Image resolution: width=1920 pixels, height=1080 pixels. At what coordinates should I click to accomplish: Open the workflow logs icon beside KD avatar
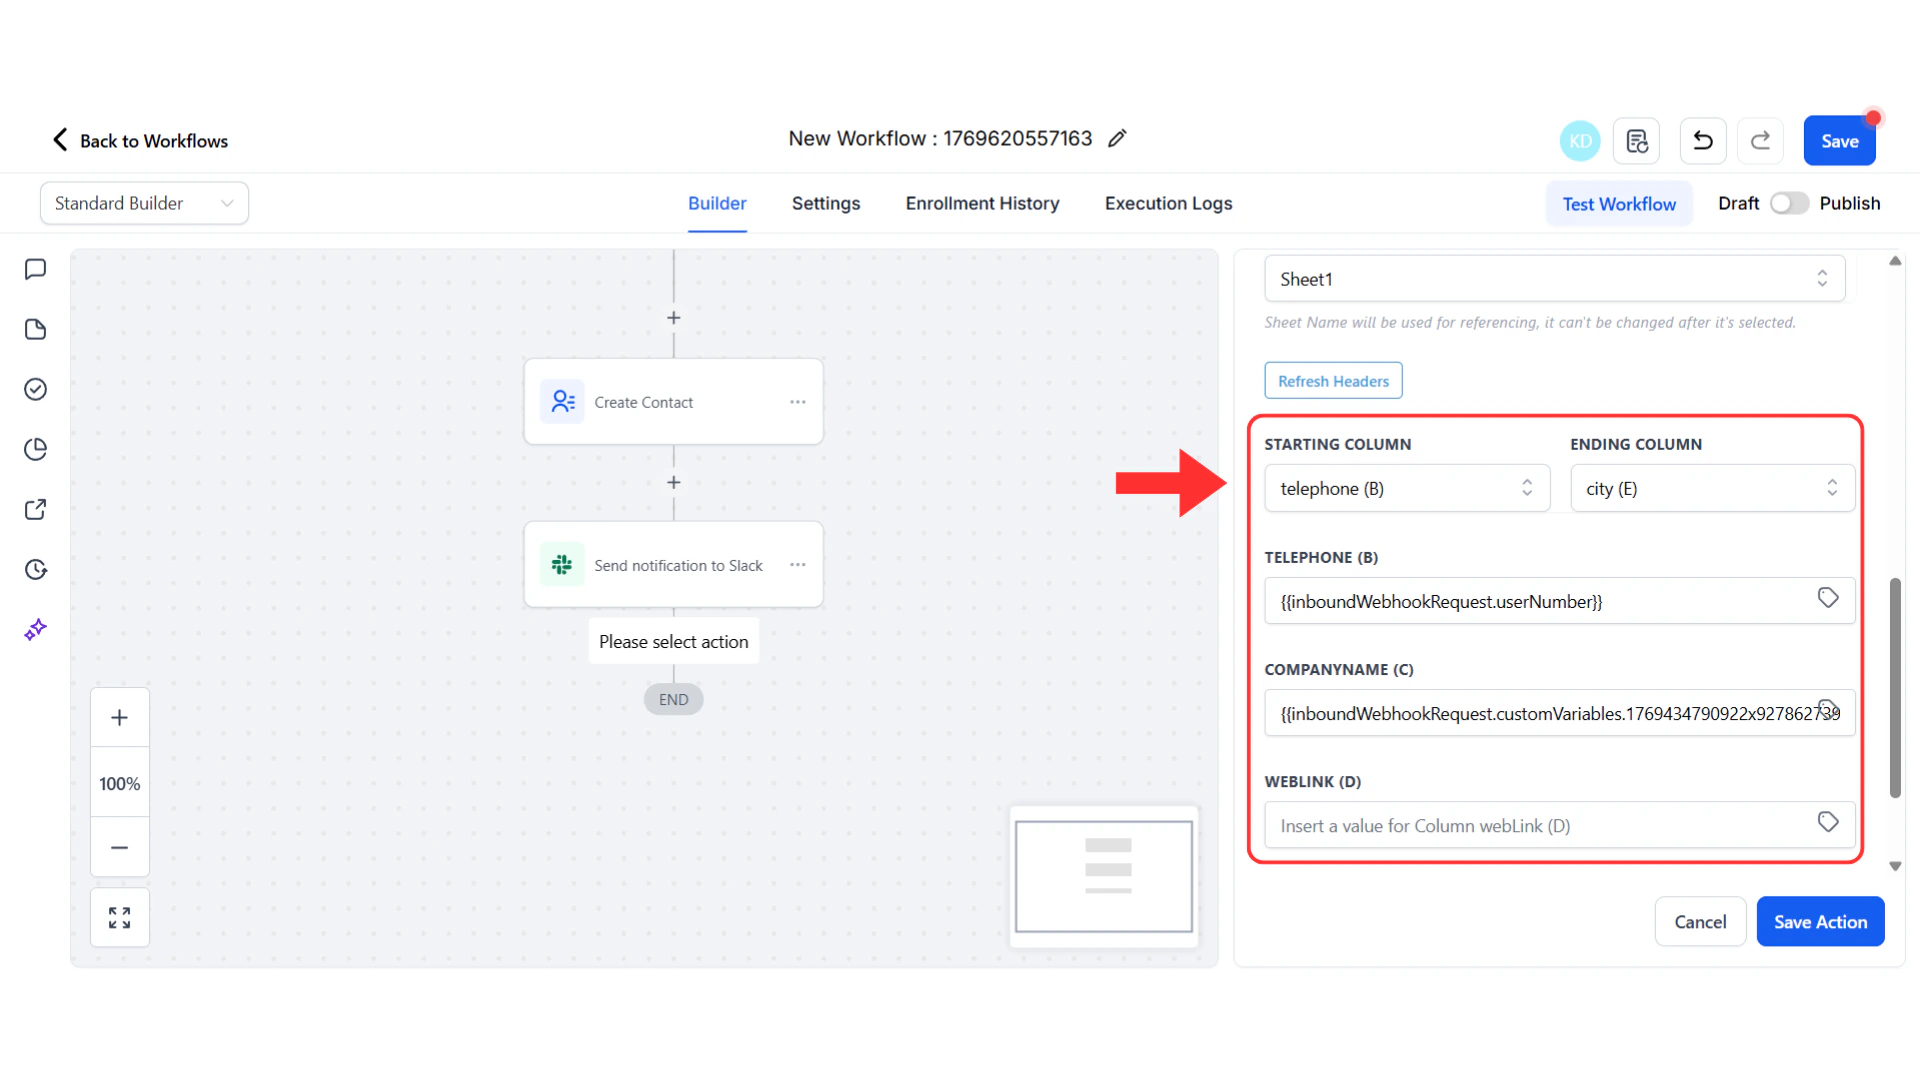(1636, 140)
